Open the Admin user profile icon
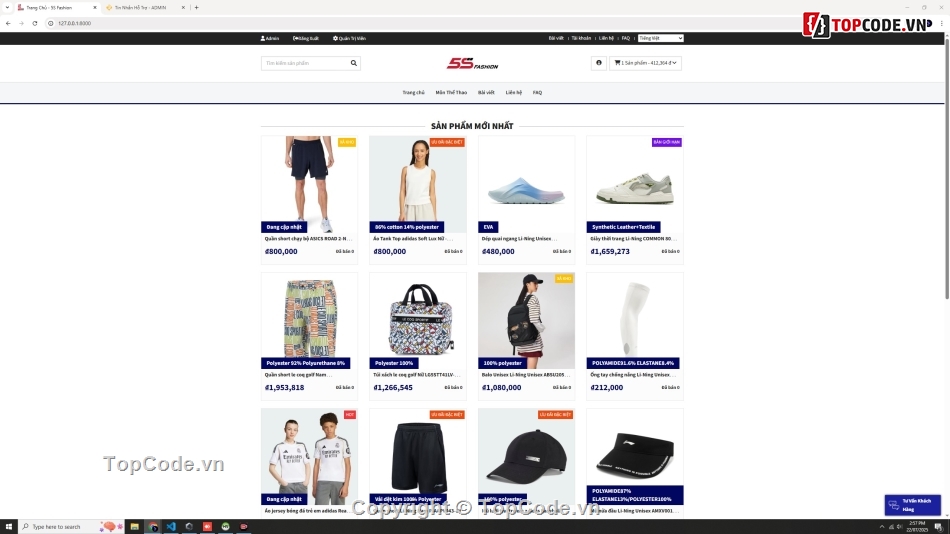 262,38
